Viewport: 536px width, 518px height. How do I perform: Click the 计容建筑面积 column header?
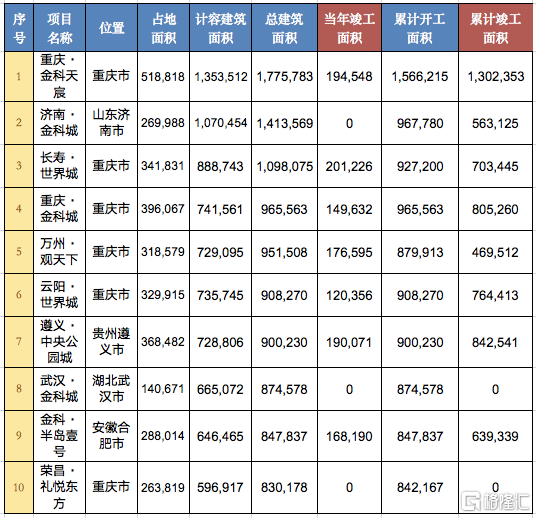[x=220, y=28]
